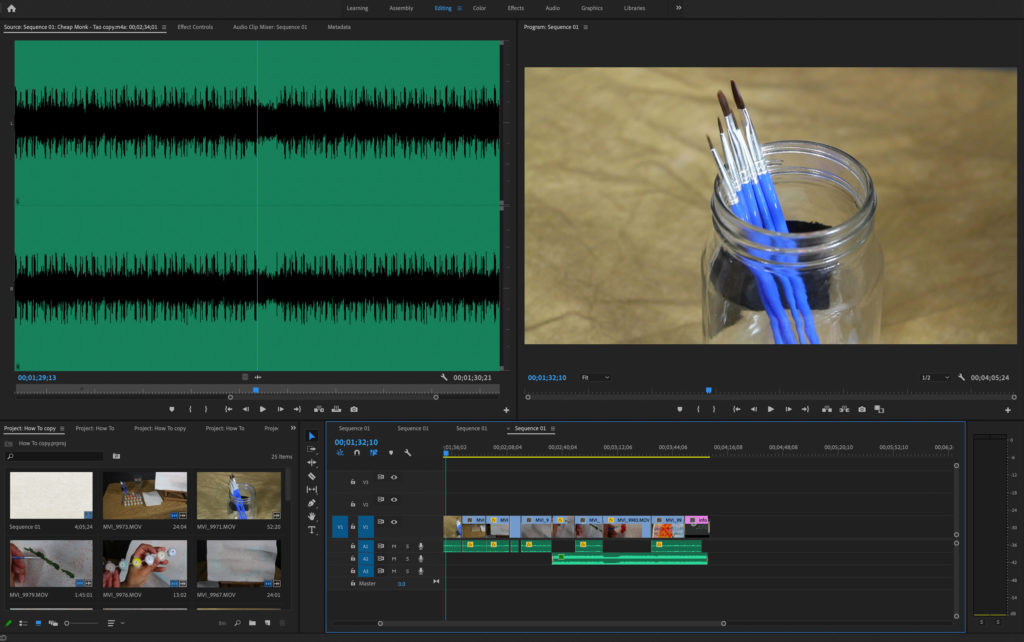
Task: Expand Project panel tabs overflow chevrons
Action: click(293, 428)
